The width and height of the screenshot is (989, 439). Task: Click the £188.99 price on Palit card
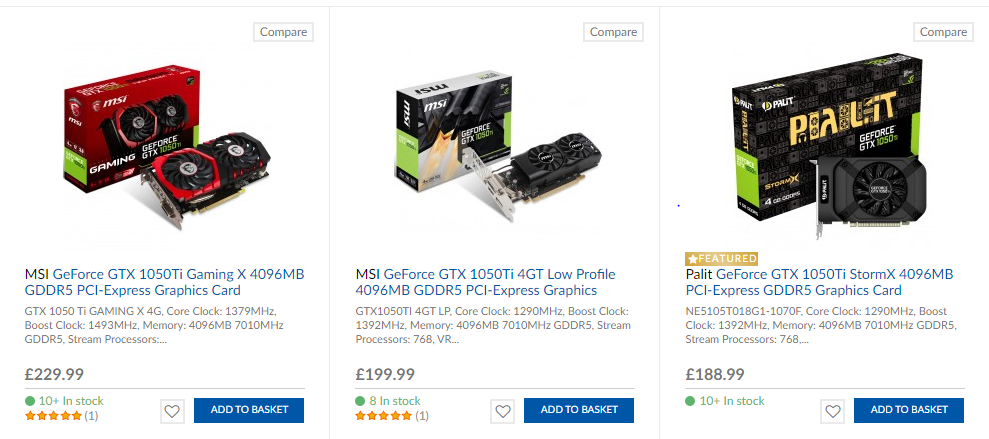point(714,374)
